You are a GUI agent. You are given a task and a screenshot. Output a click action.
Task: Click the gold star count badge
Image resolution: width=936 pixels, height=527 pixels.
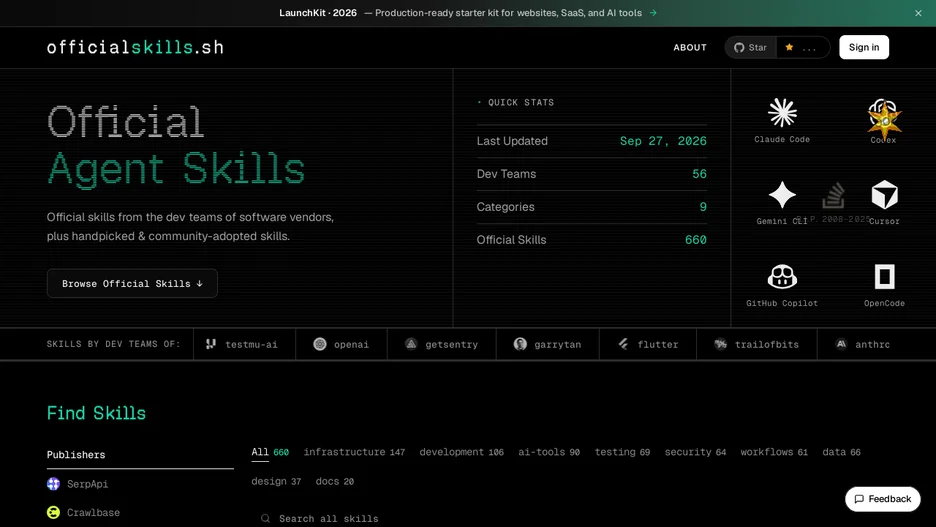coord(803,47)
